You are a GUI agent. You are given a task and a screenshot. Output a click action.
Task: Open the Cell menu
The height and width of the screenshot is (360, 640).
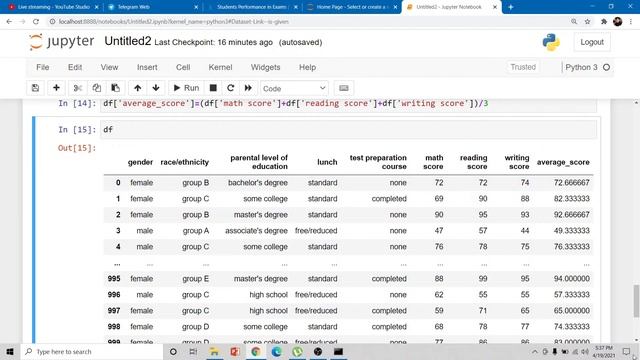tap(183, 67)
